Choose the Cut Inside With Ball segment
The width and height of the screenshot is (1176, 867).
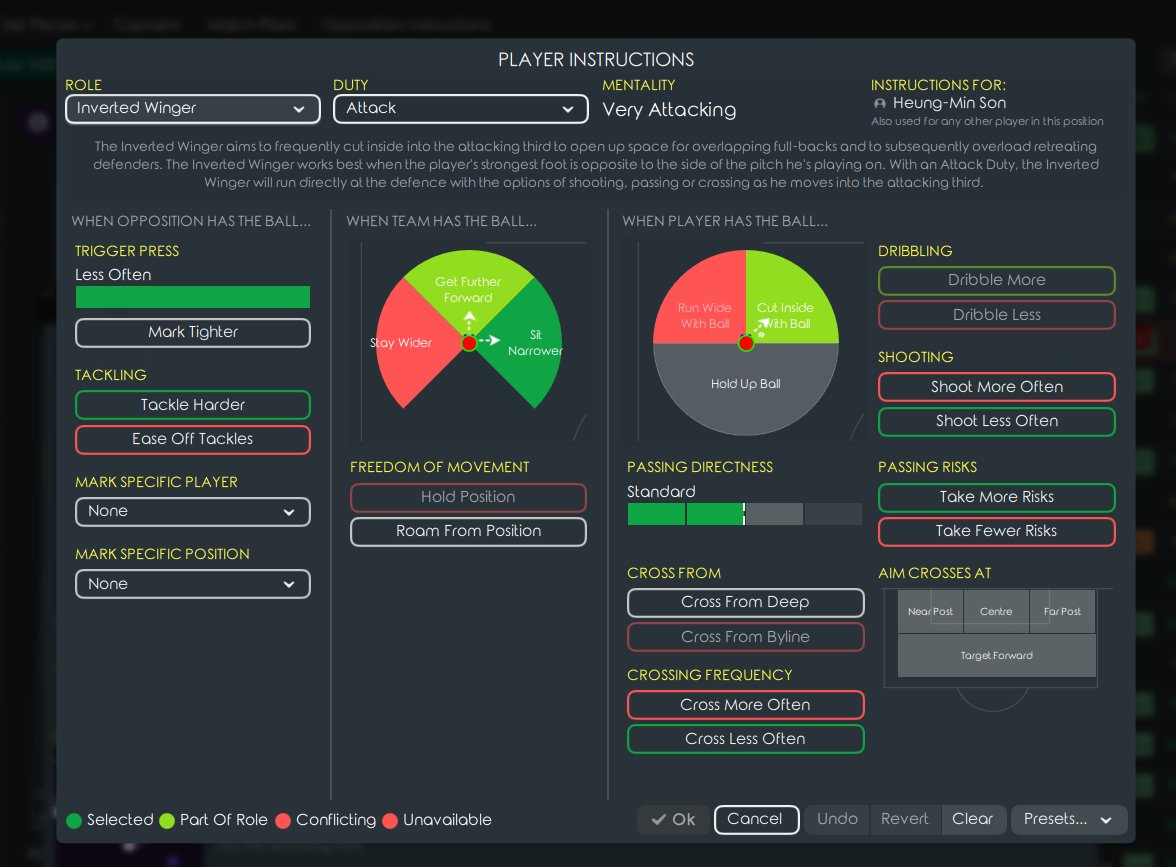(x=789, y=308)
